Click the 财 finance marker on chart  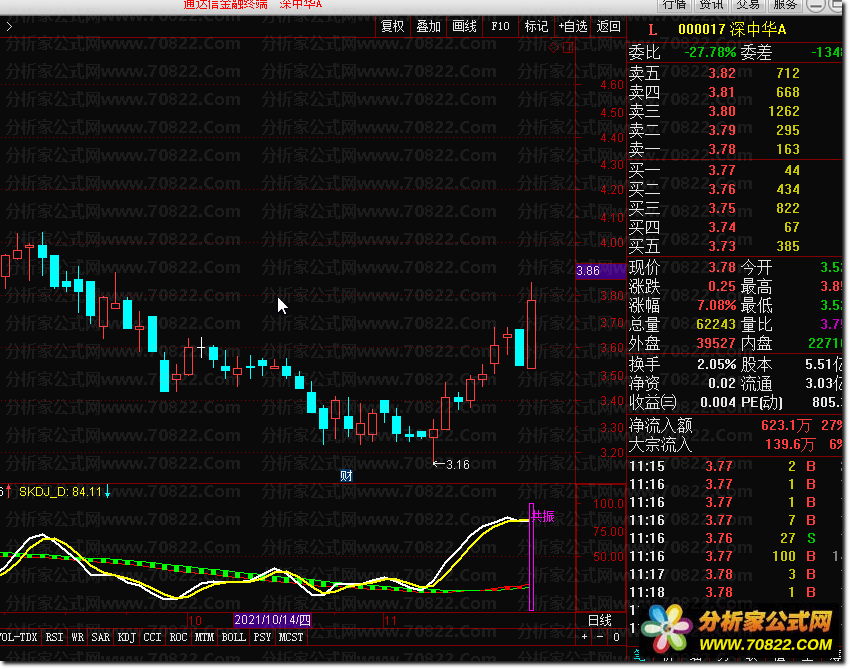pos(346,476)
